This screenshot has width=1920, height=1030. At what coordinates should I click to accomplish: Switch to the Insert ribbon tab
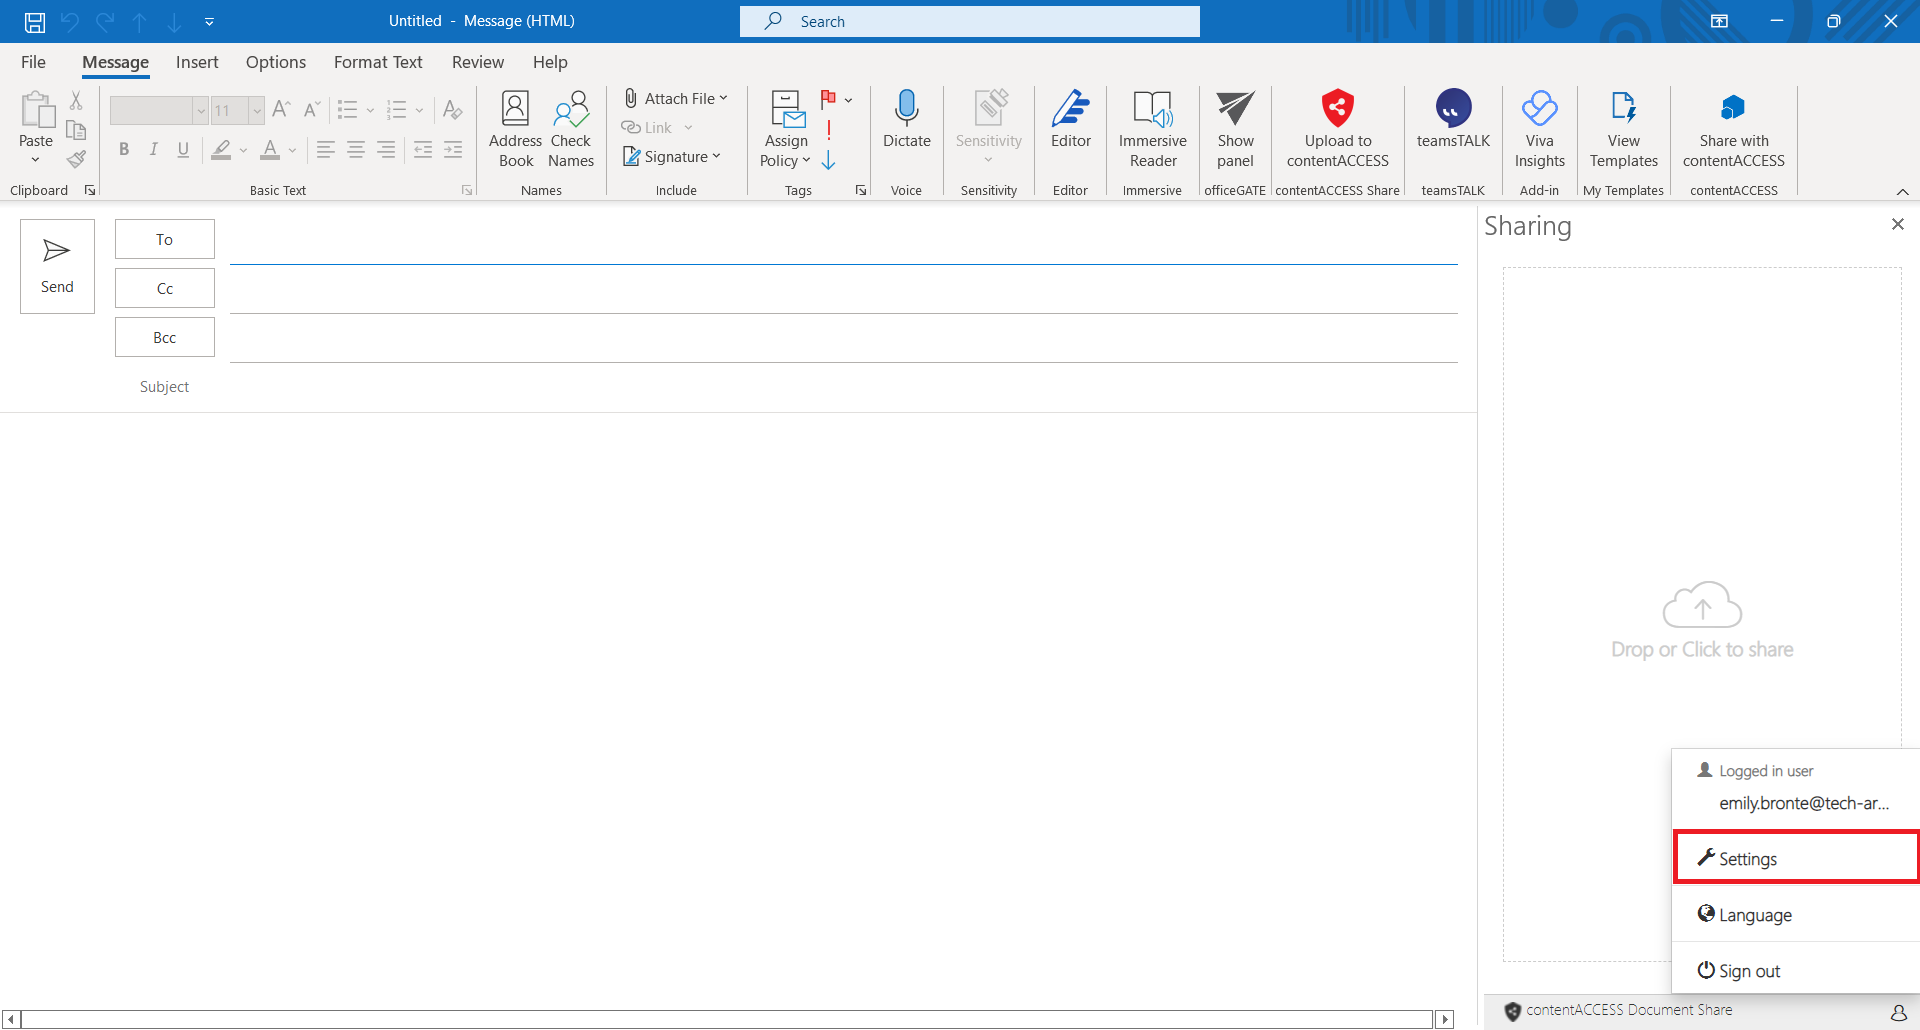point(197,62)
